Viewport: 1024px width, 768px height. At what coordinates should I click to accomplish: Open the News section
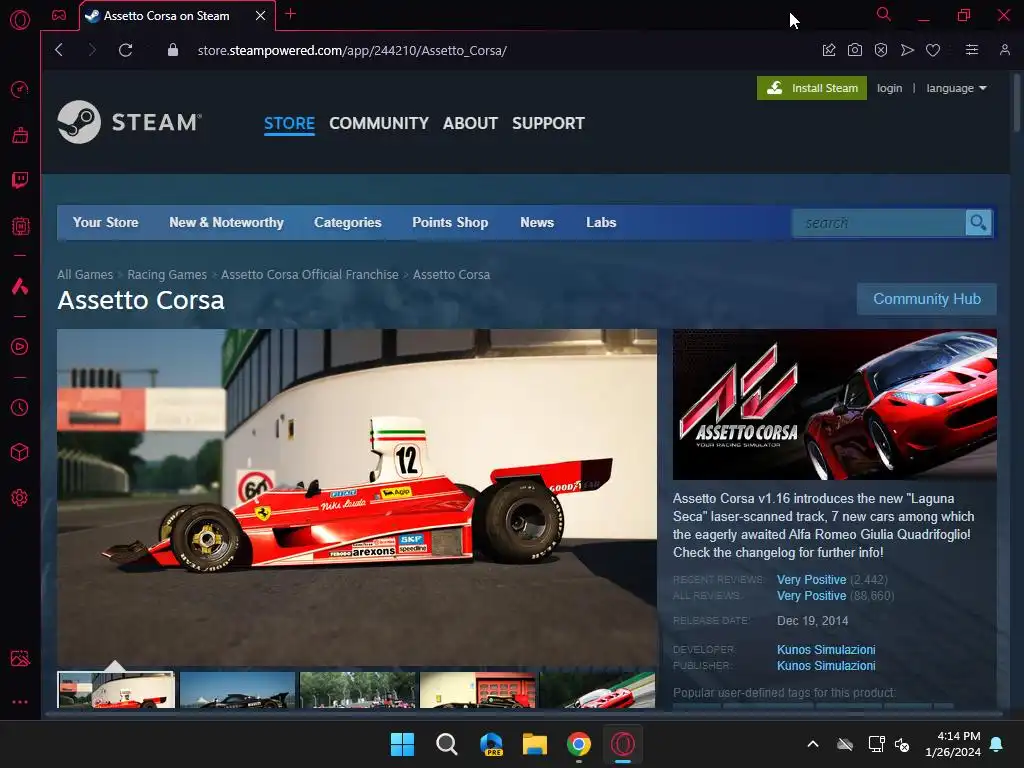click(537, 223)
